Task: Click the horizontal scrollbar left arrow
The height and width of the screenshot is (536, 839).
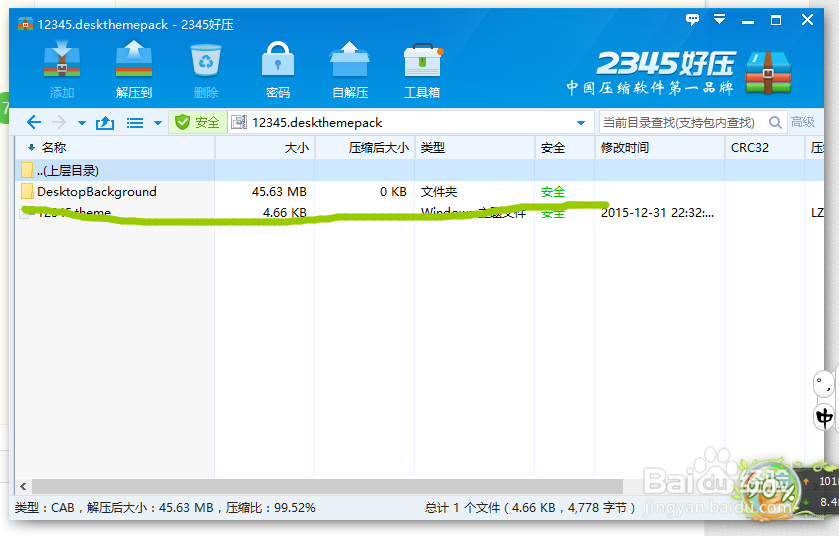Action: tap(23, 486)
